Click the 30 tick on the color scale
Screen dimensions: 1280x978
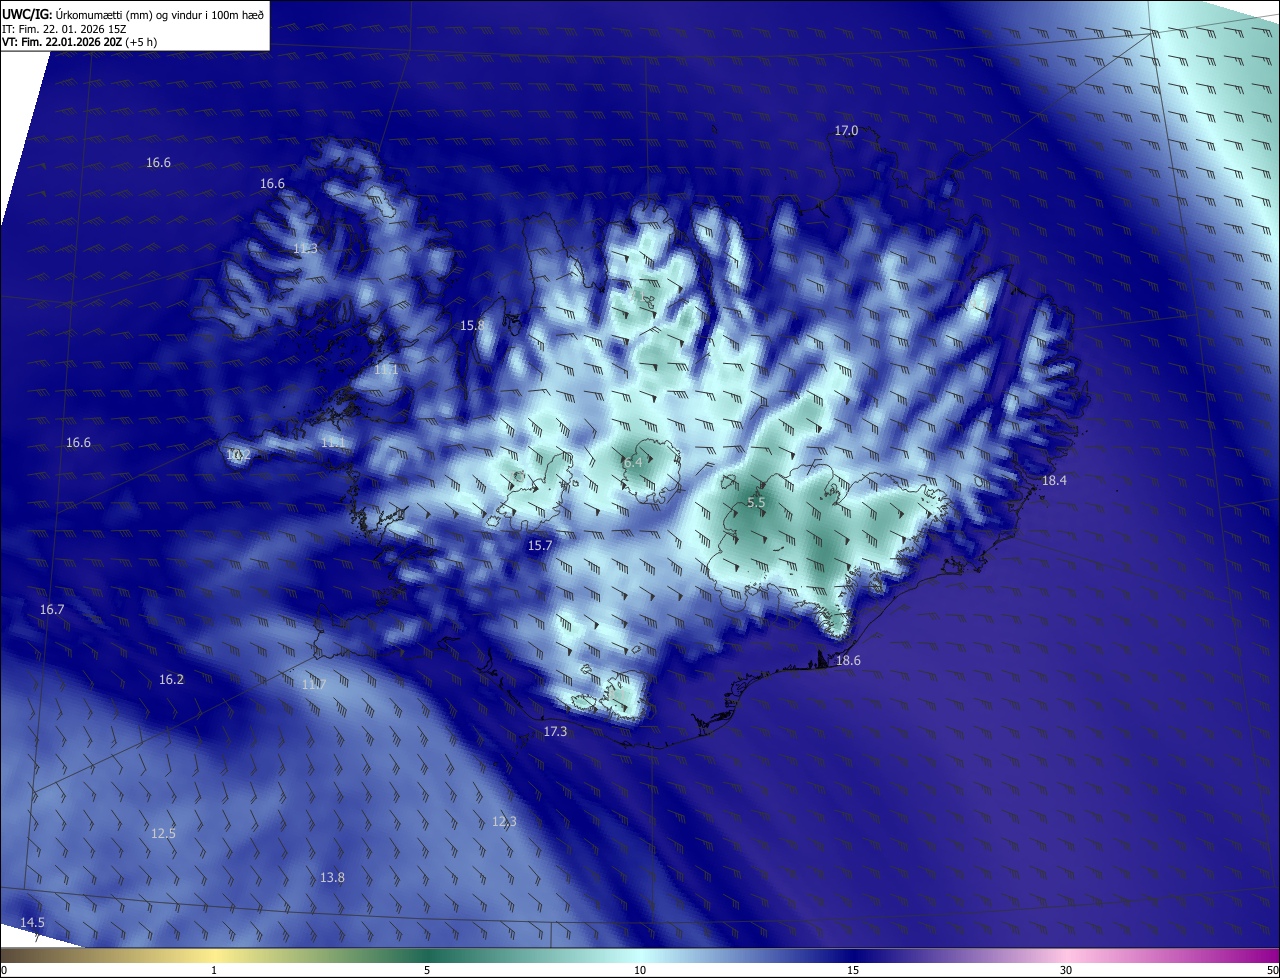(1066, 970)
